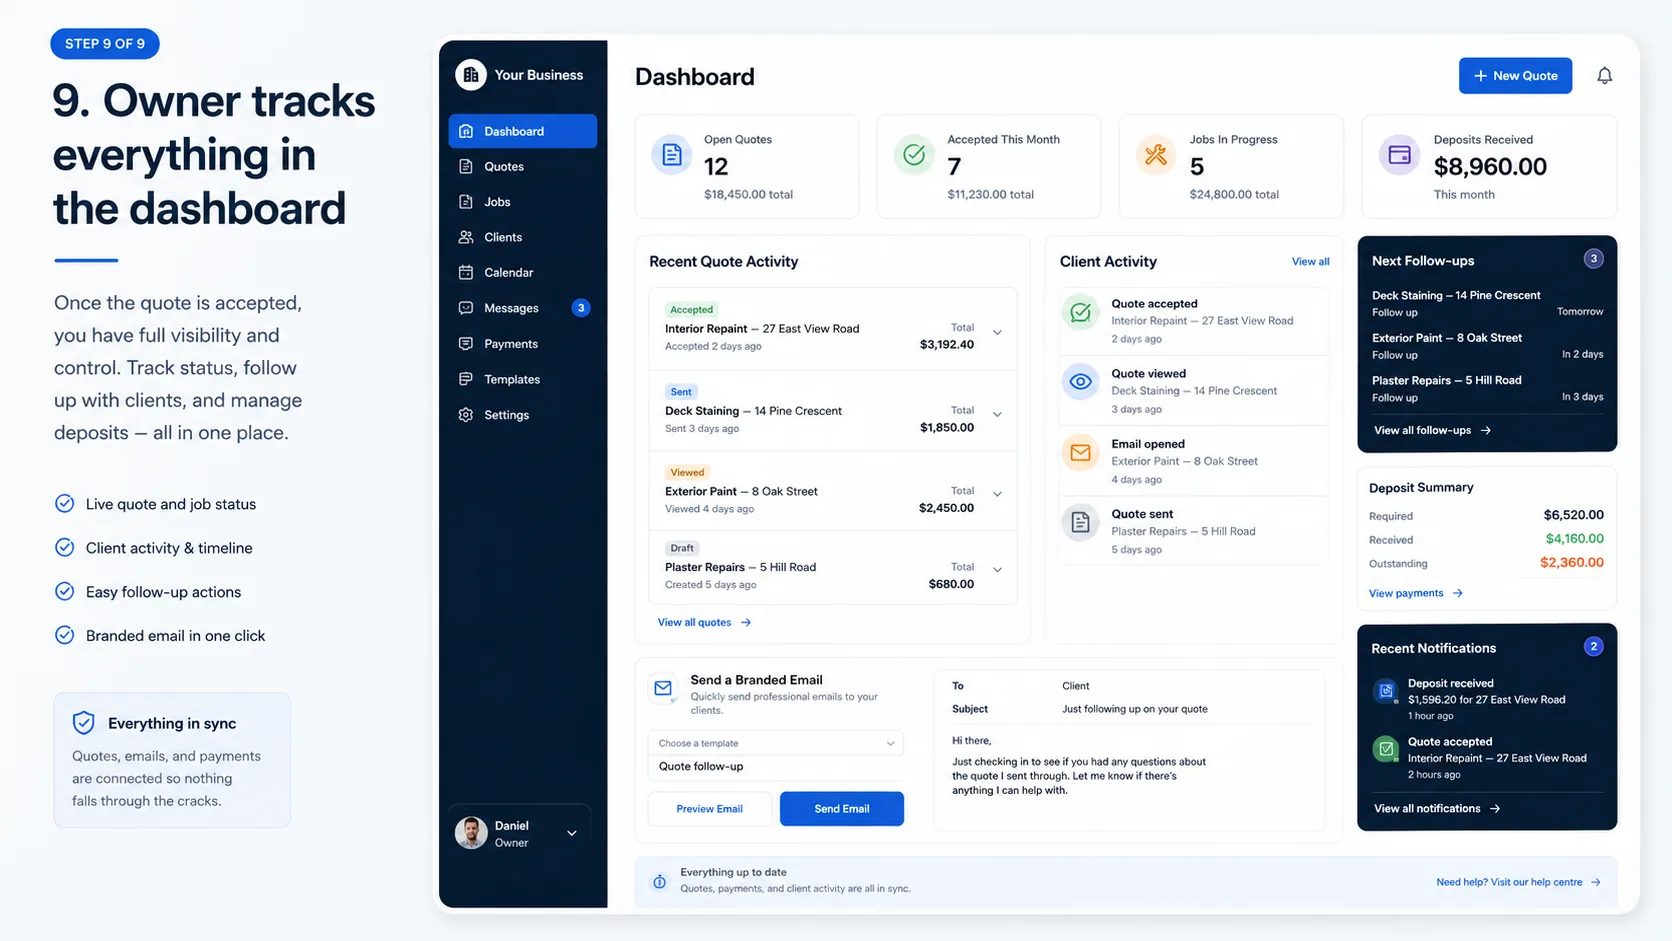This screenshot has width=1672, height=941.
Task: Click the Jobs In Progress tools icon
Action: pos(1156,155)
